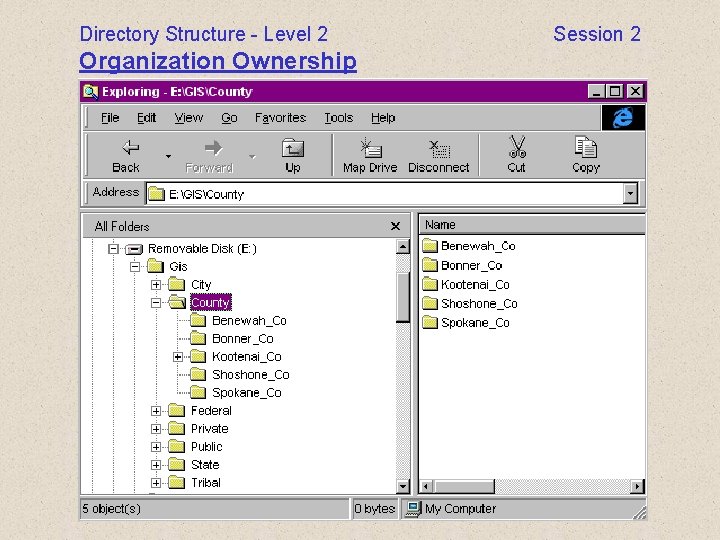Collapse the Gis folder node
720x540 pixels.
[135, 267]
